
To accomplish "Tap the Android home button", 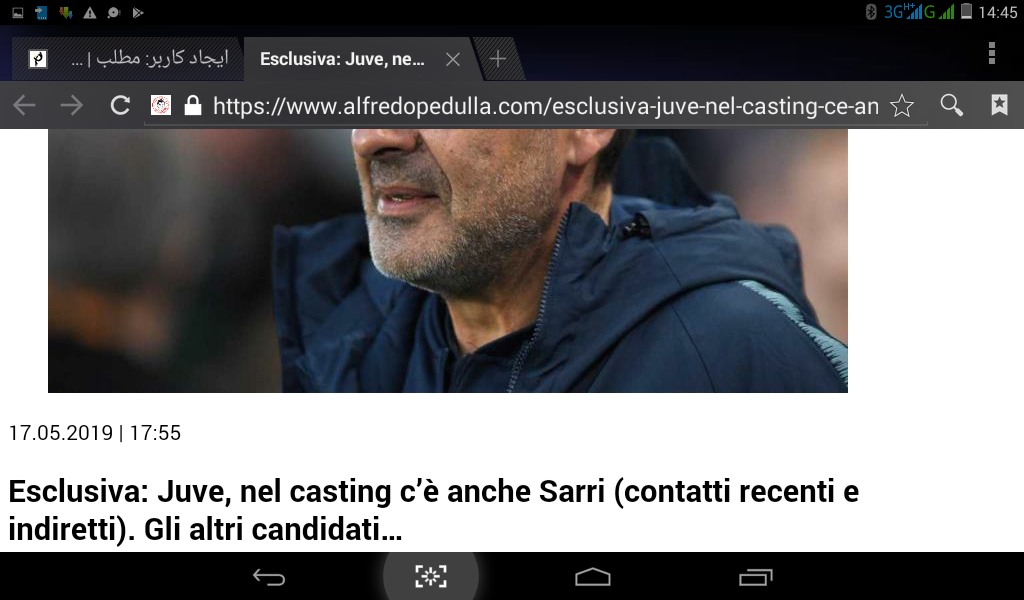I will (x=592, y=577).
